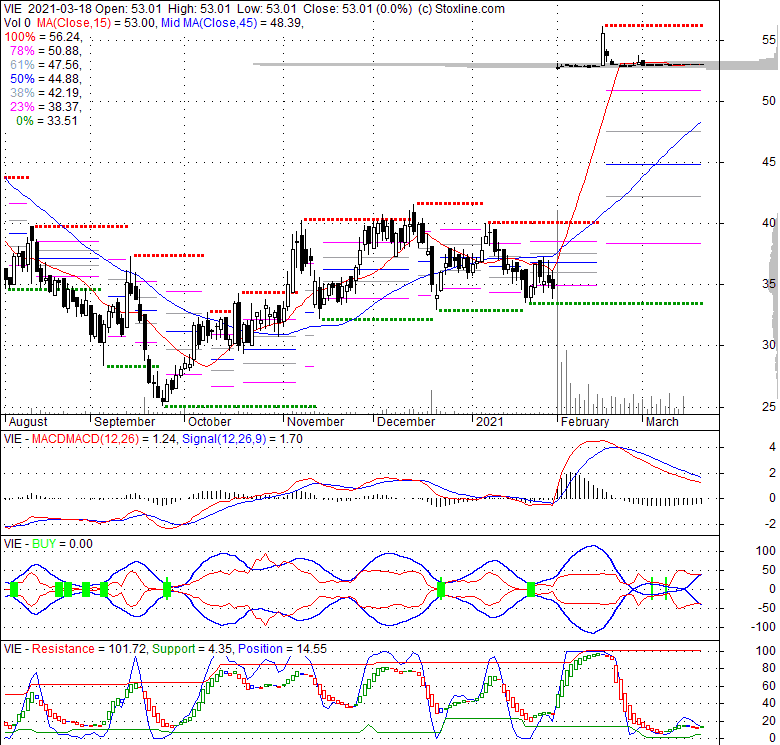Viewport: 780px width, 745px height.
Task: Click the 'BUY = 0.00' indicator label
Action: pyautogui.click(x=62, y=544)
